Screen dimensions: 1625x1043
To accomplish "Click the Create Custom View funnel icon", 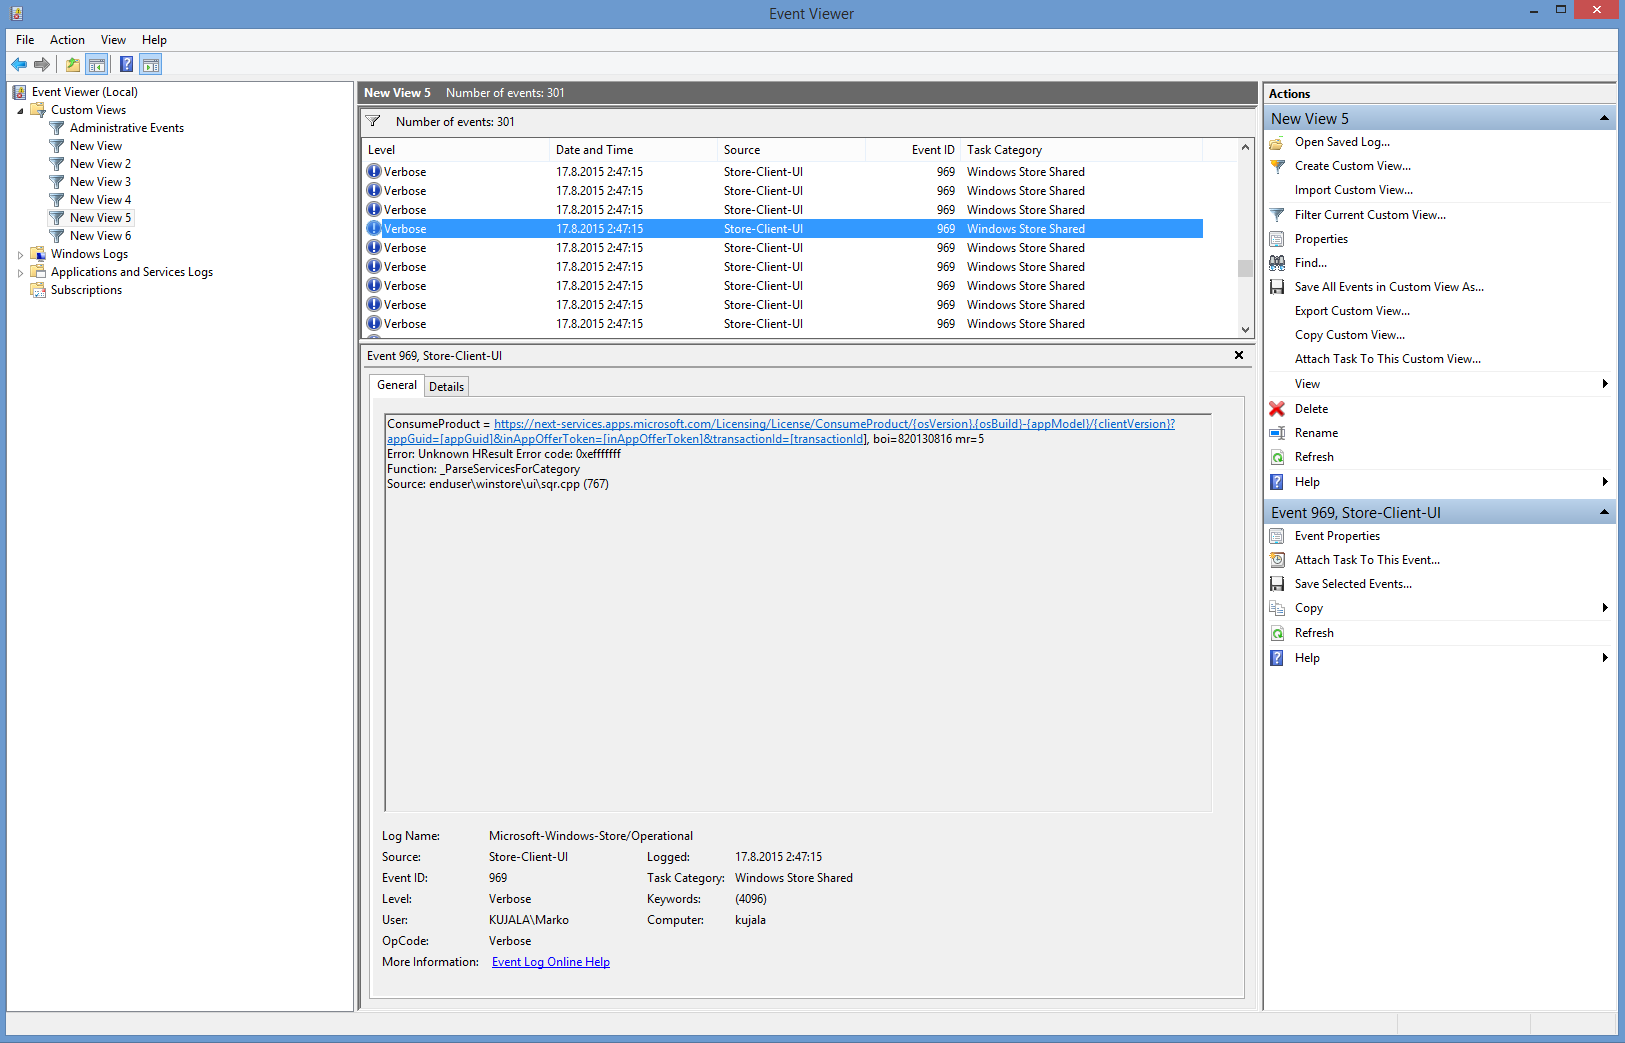I will pyautogui.click(x=1277, y=167).
